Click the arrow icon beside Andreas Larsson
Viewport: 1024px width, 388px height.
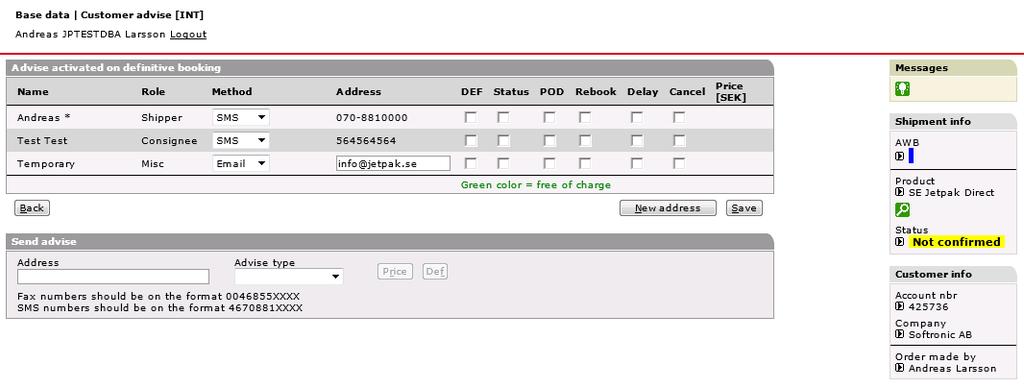click(899, 368)
